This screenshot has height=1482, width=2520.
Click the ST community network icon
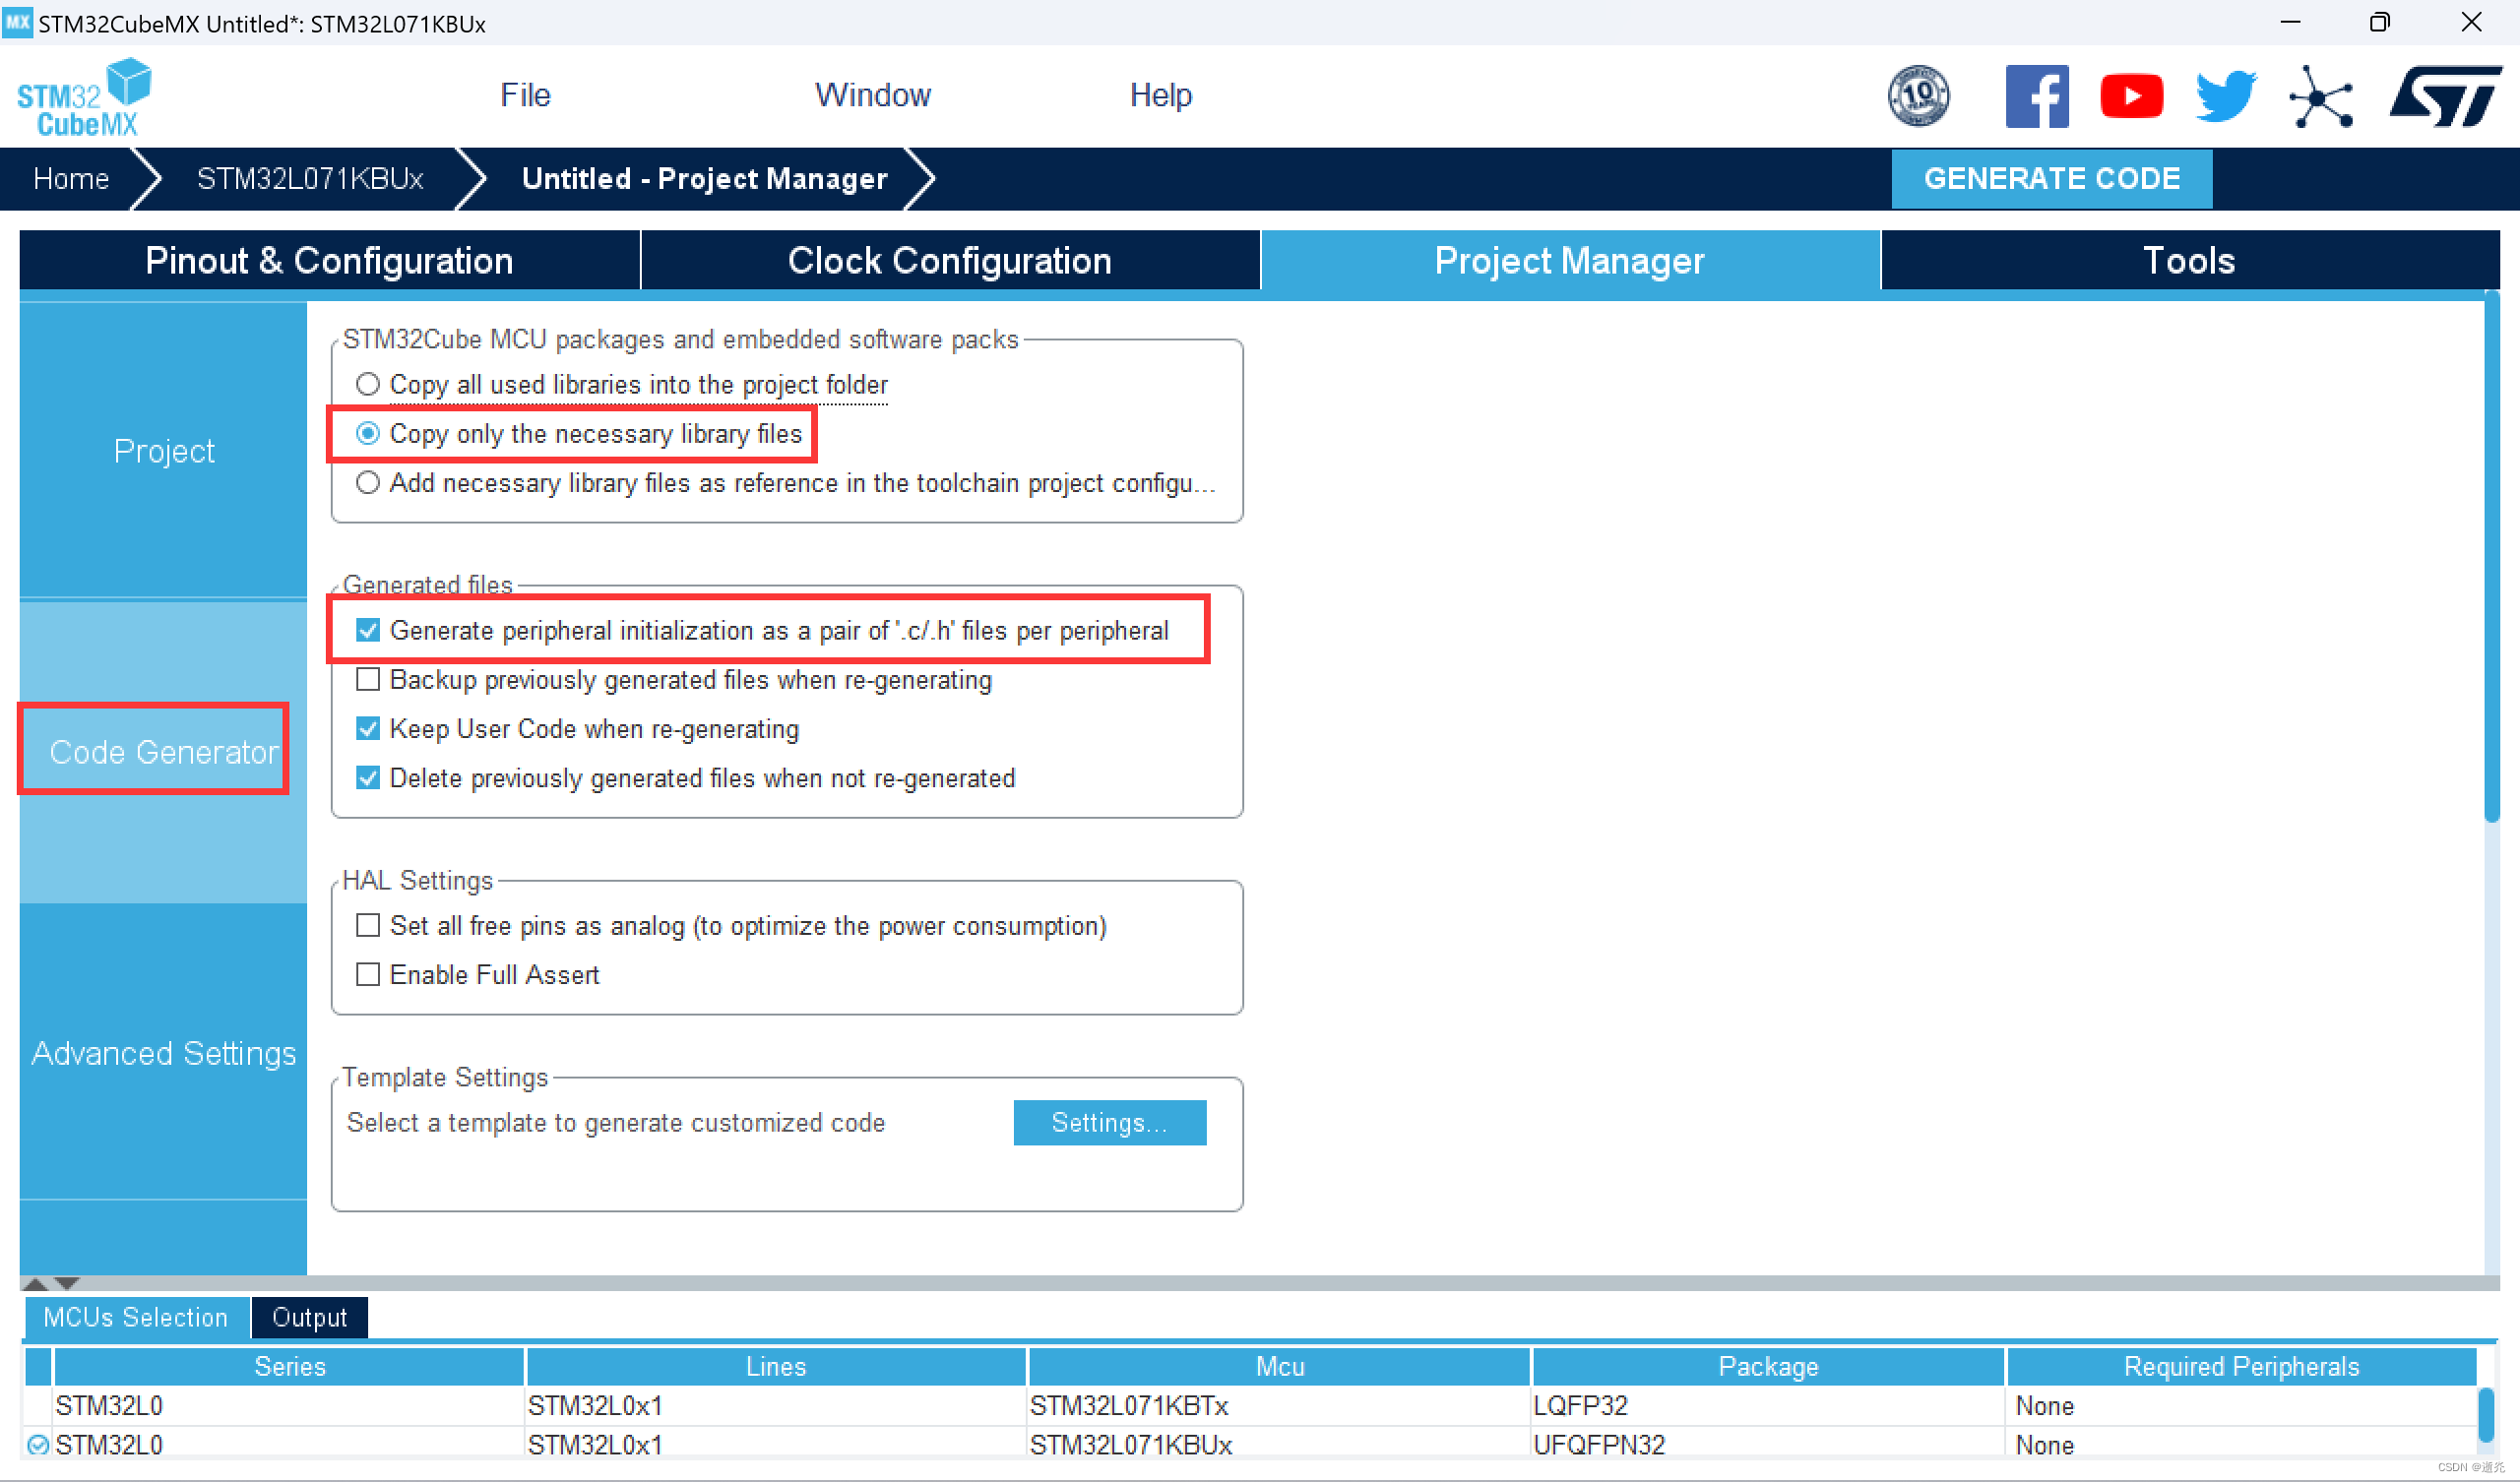(2320, 97)
